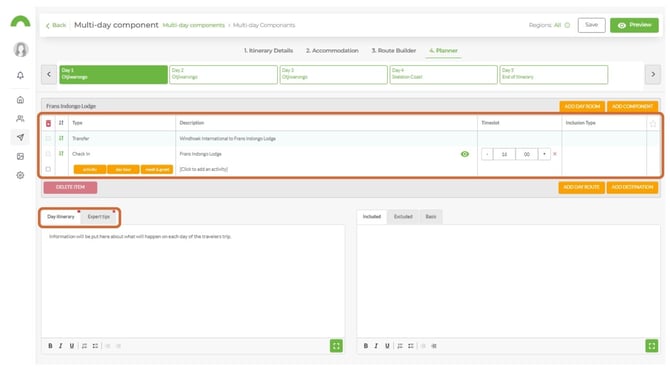The height and width of the screenshot is (370, 670).
Task: Click the sort icon in table header
Action: pyautogui.click(x=61, y=123)
